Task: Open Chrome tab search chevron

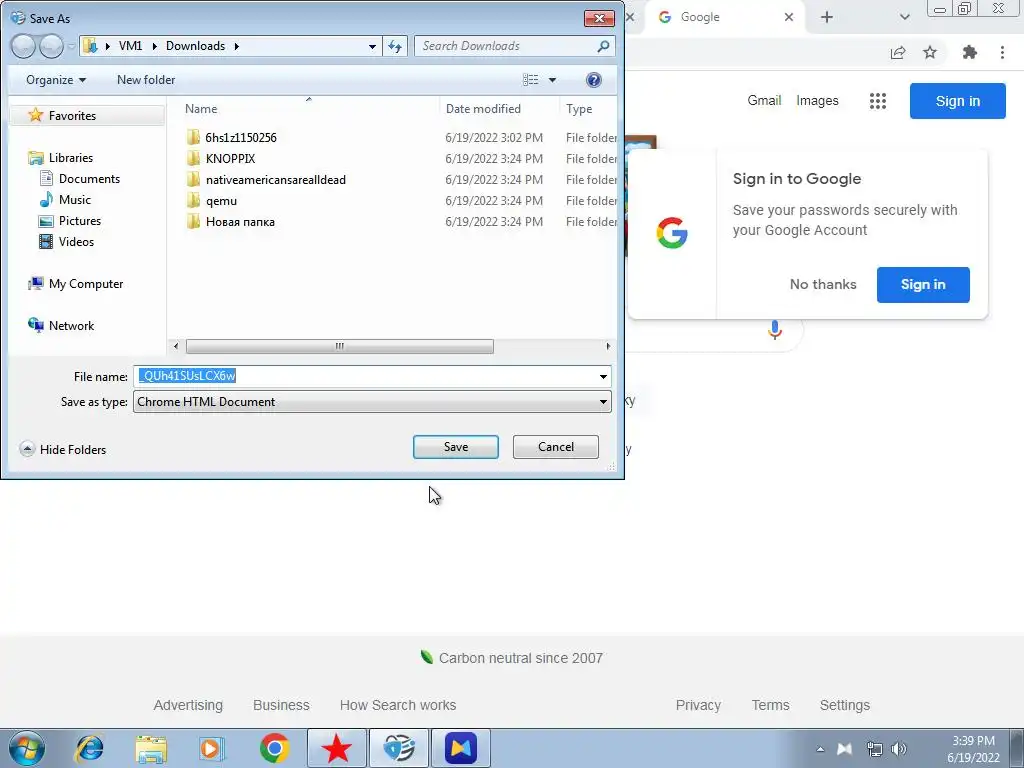Action: click(904, 17)
